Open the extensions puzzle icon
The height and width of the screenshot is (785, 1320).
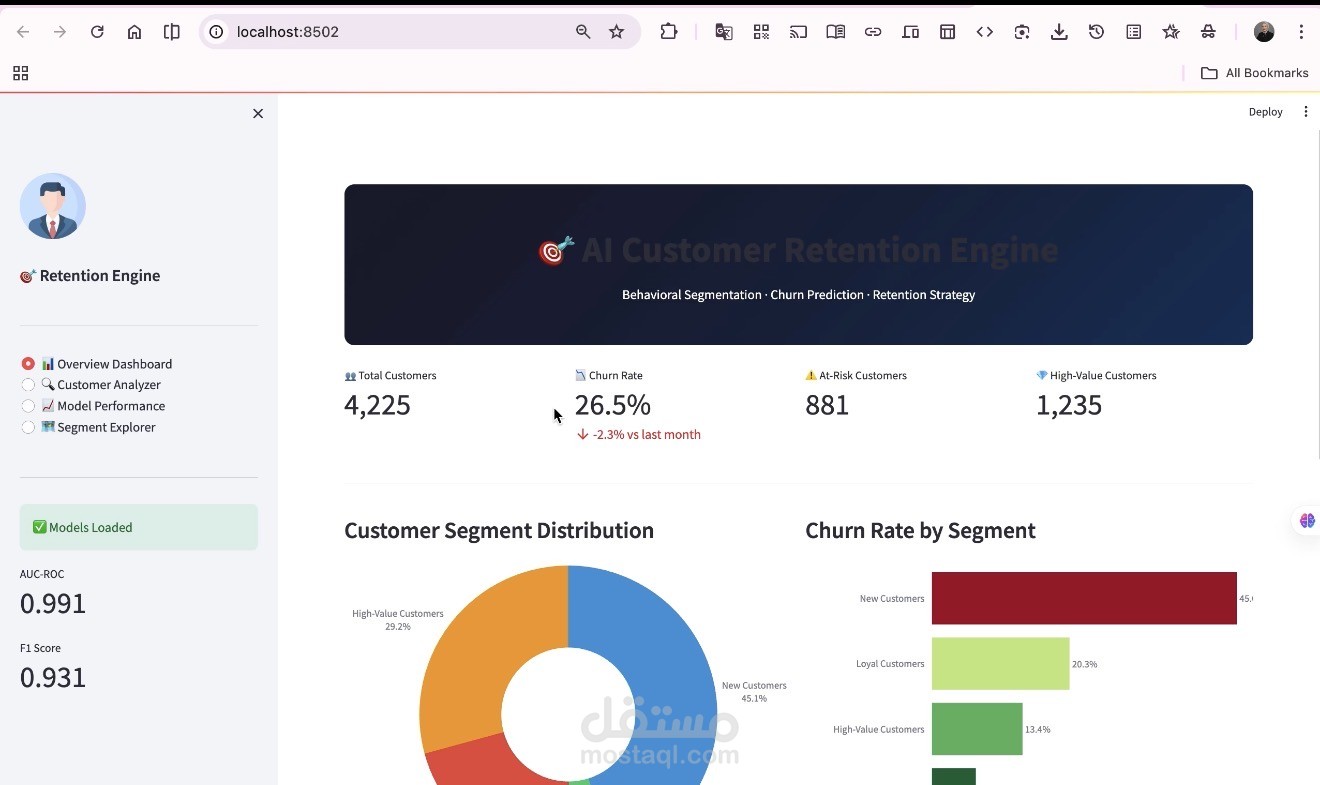click(x=669, y=32)
